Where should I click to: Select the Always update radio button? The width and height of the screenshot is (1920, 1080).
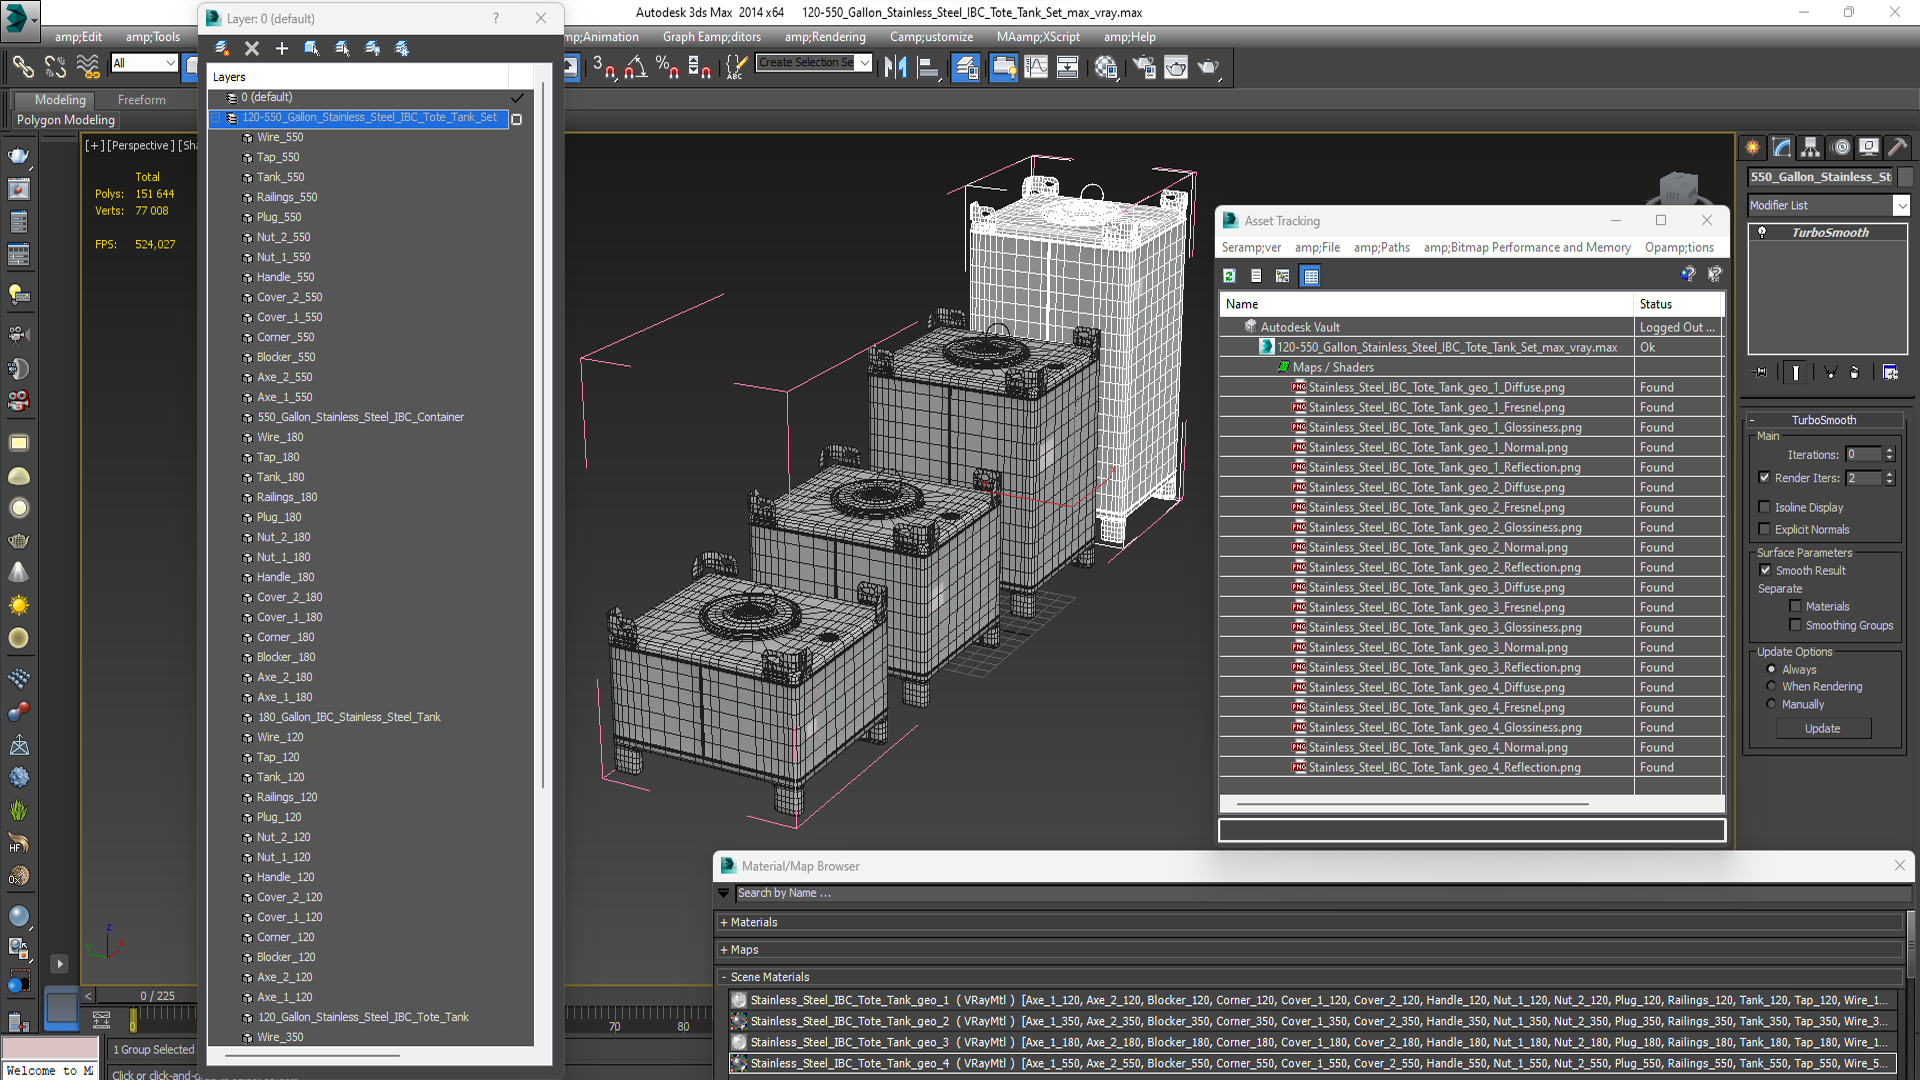point(1771,669)
